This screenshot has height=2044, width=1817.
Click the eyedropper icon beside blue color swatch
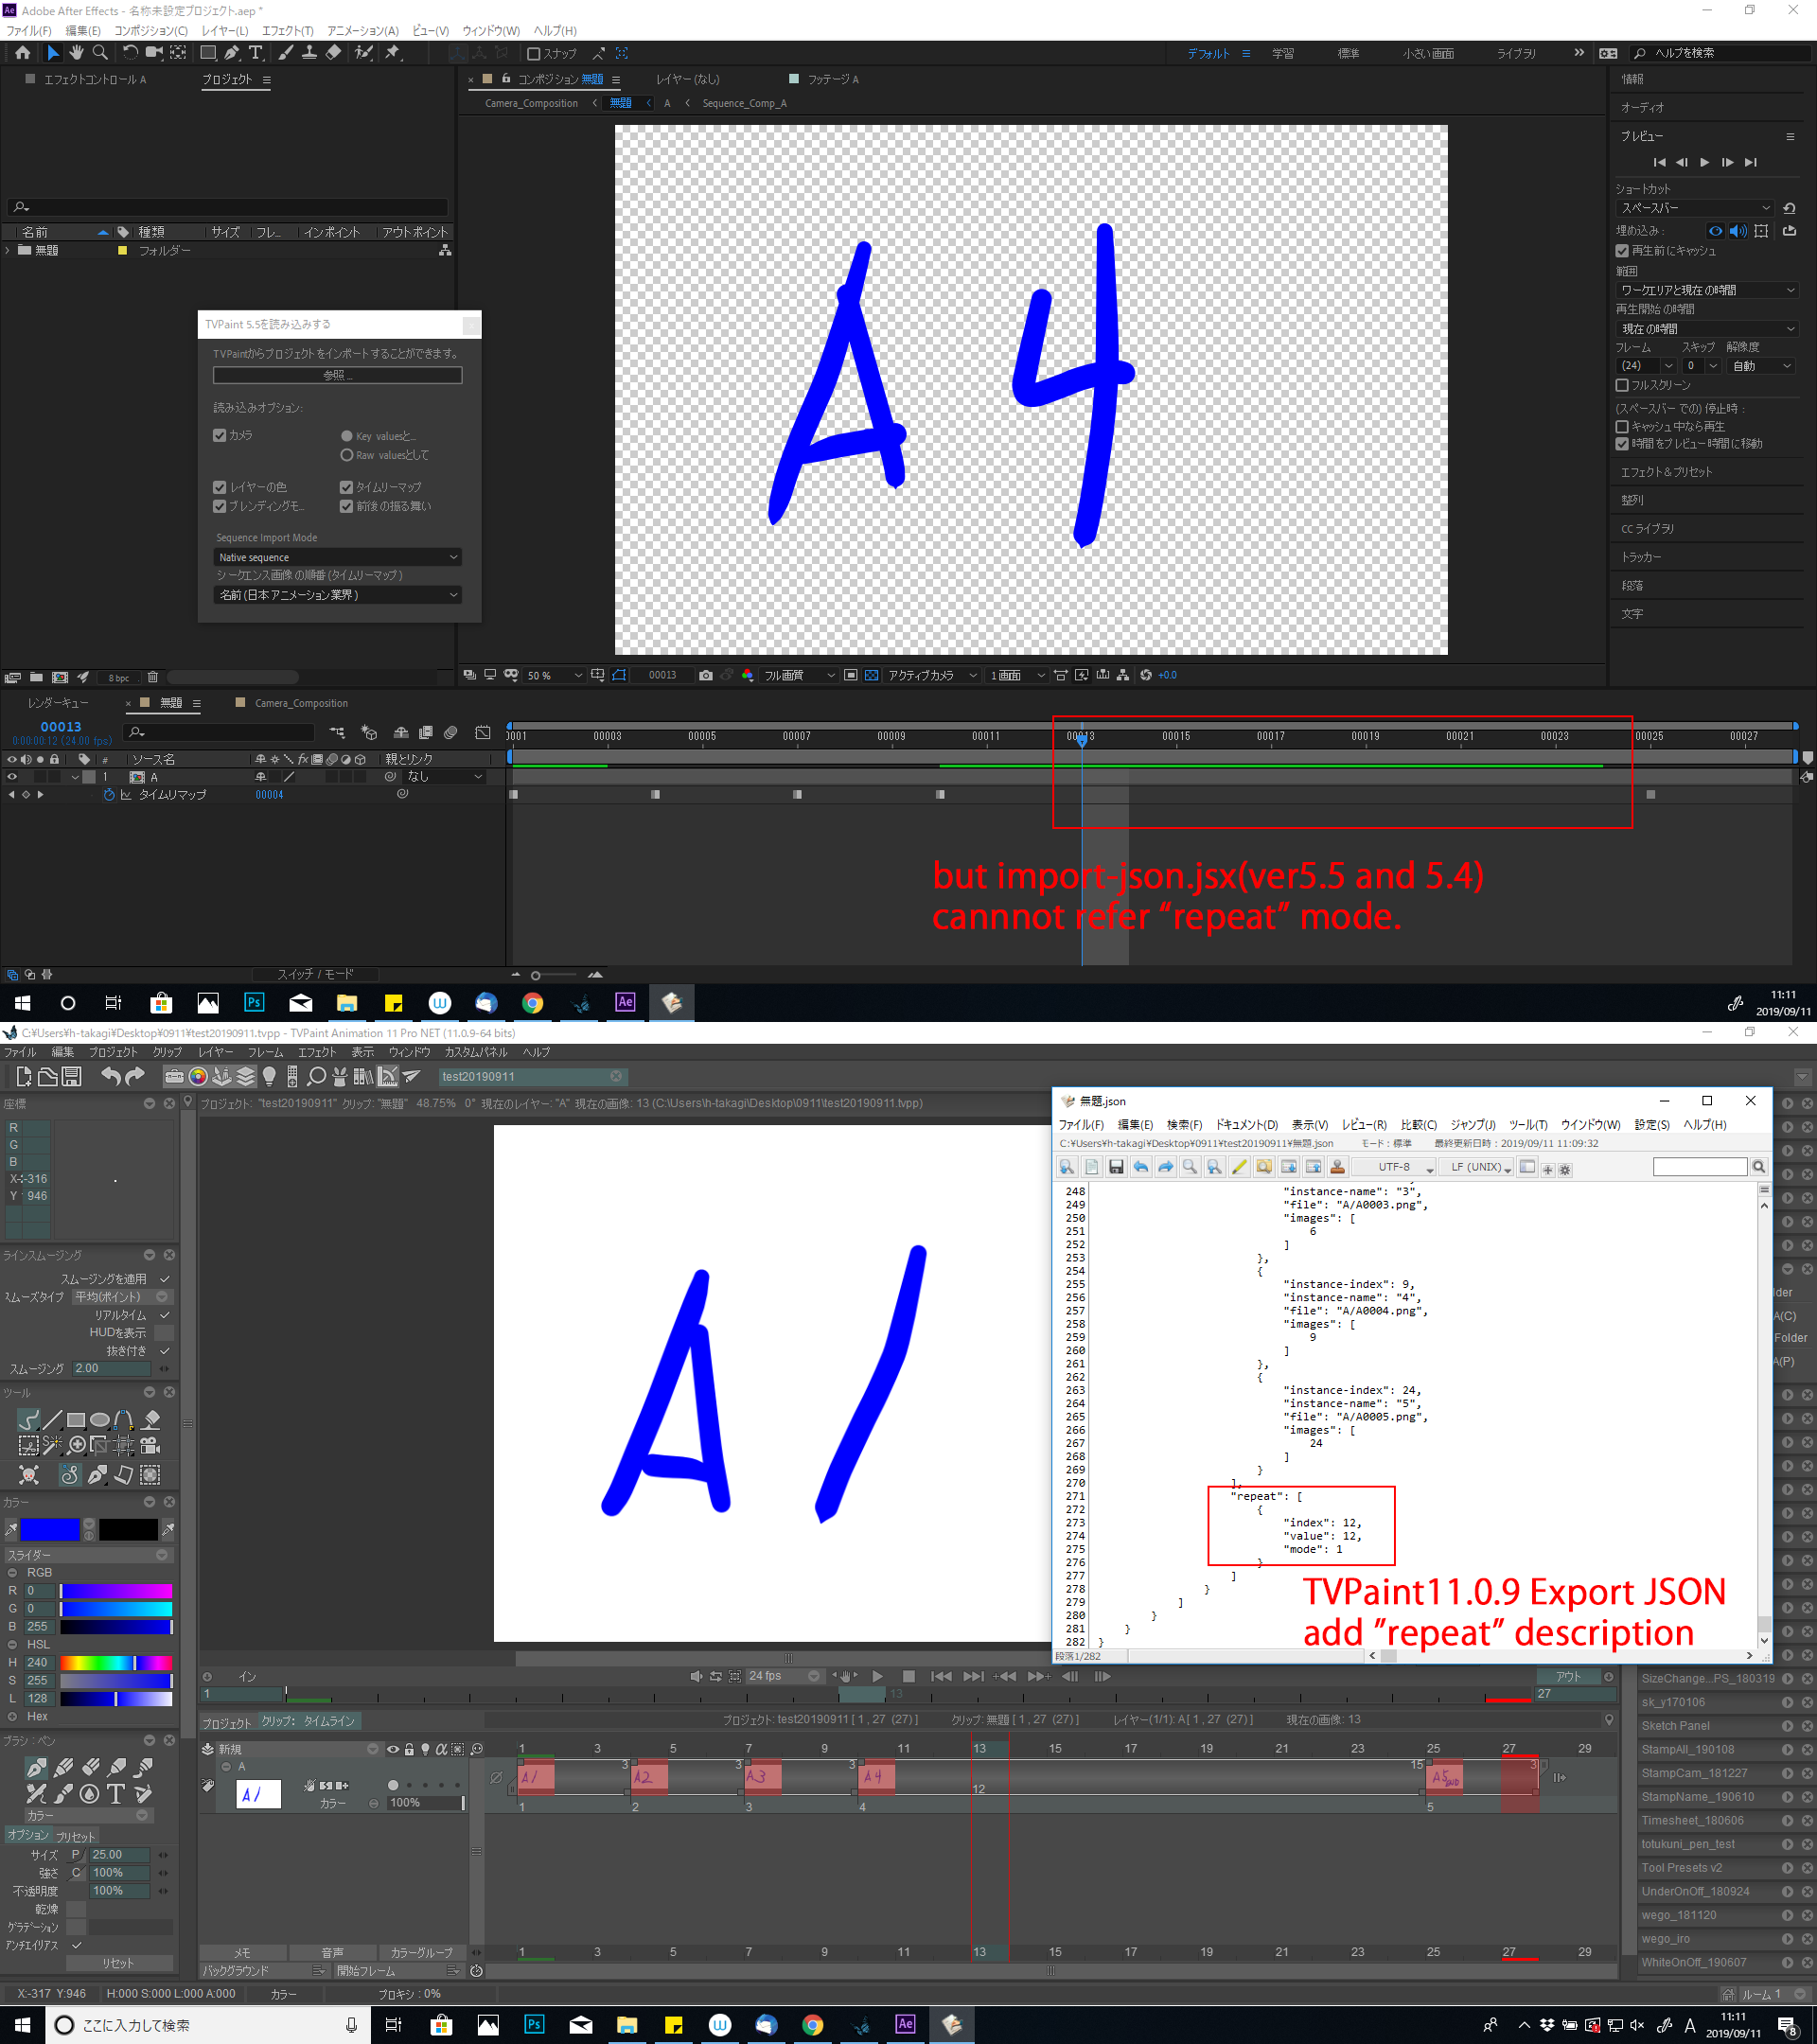click(x=11, y=1529)
